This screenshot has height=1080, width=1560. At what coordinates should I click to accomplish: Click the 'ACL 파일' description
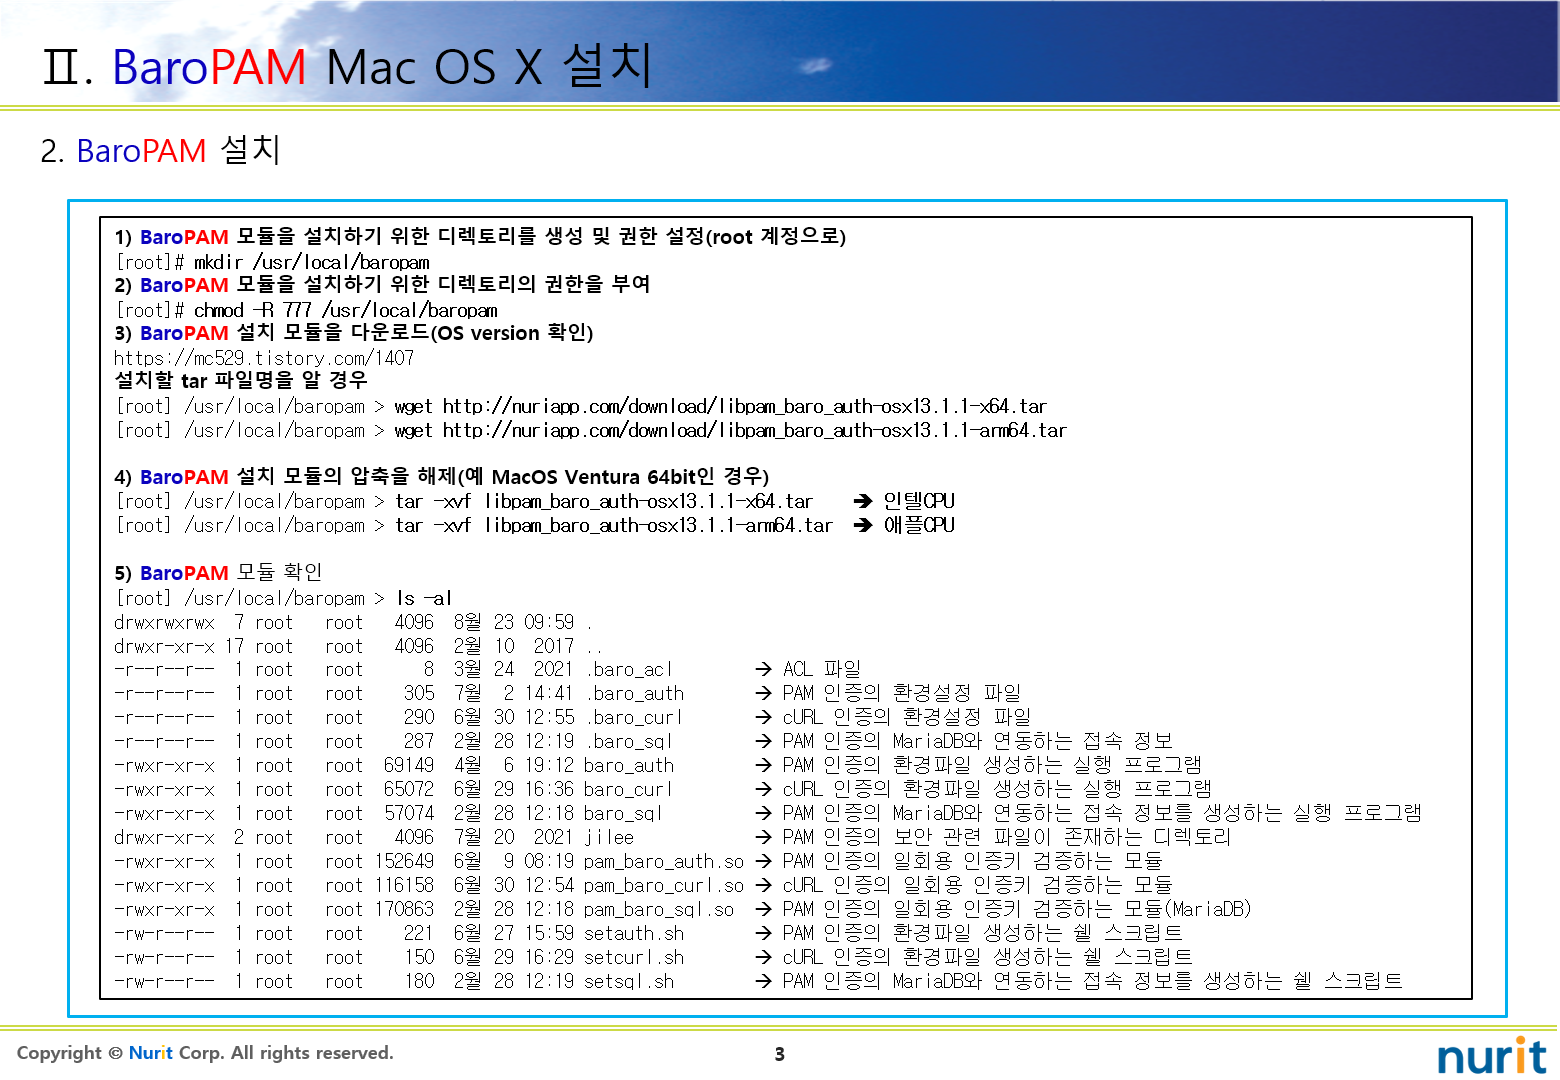pyautogui.click(x=822, y=669)
